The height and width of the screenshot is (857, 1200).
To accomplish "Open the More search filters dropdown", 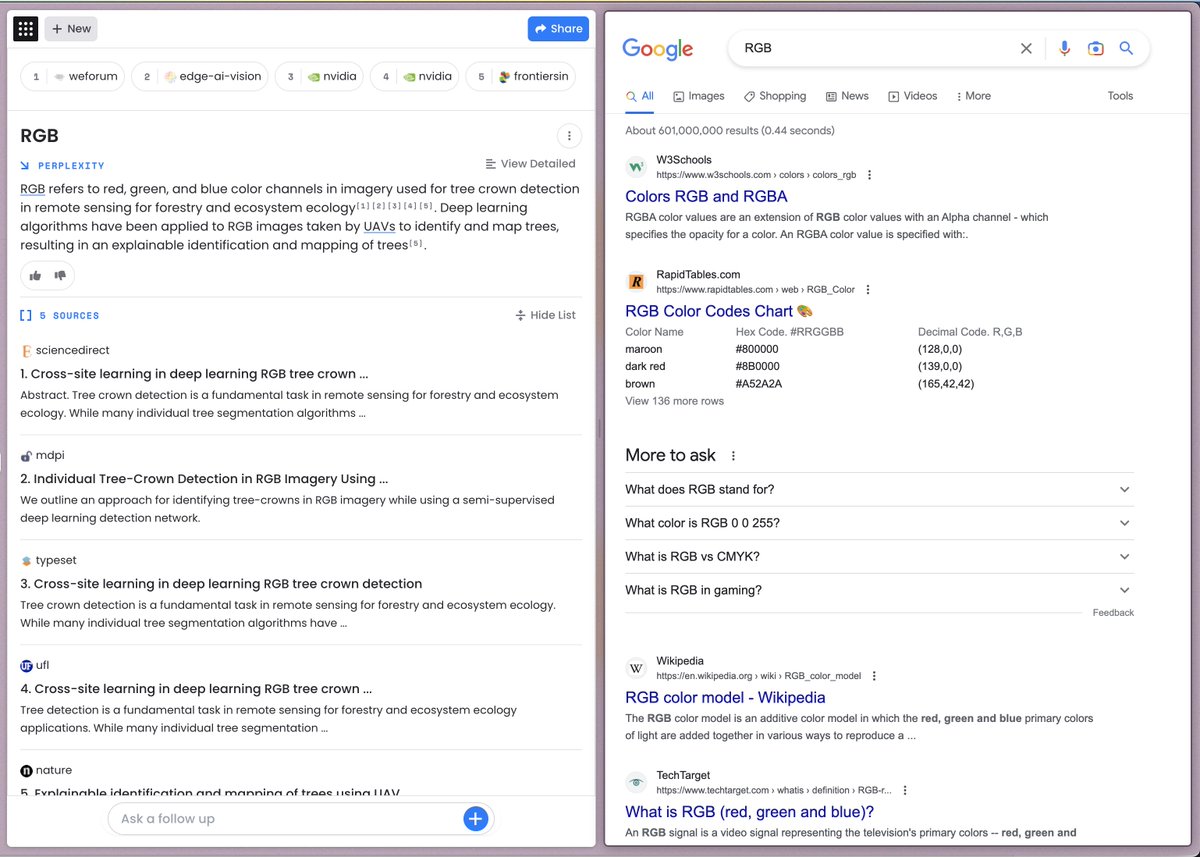I will pyautogui.click(x=973, y=96).
